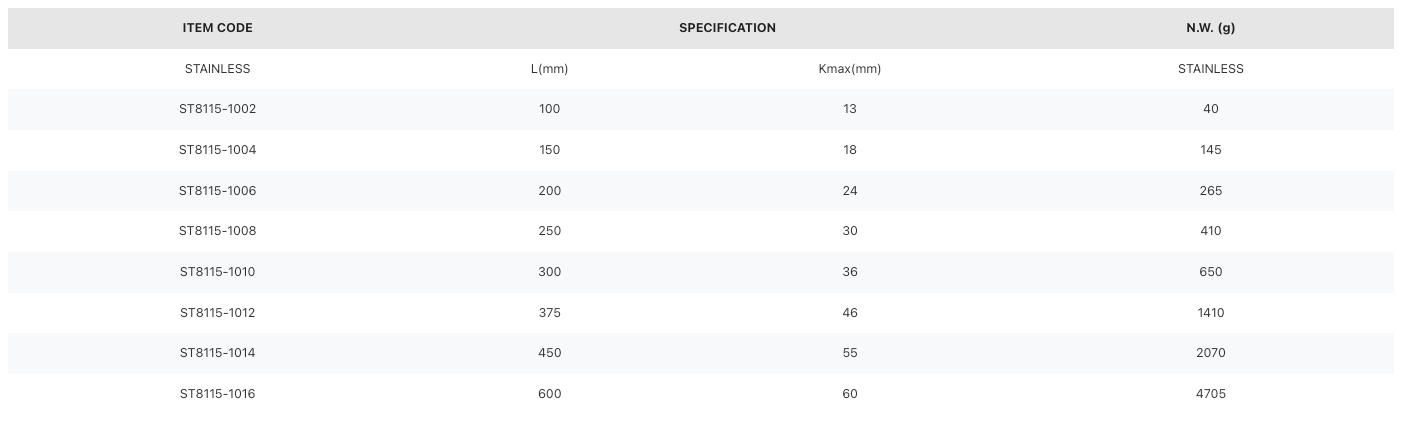Image resolution: width=1403 pixels, height=430 pixels.
Task: Click the 375 length value
Action: 549,313
